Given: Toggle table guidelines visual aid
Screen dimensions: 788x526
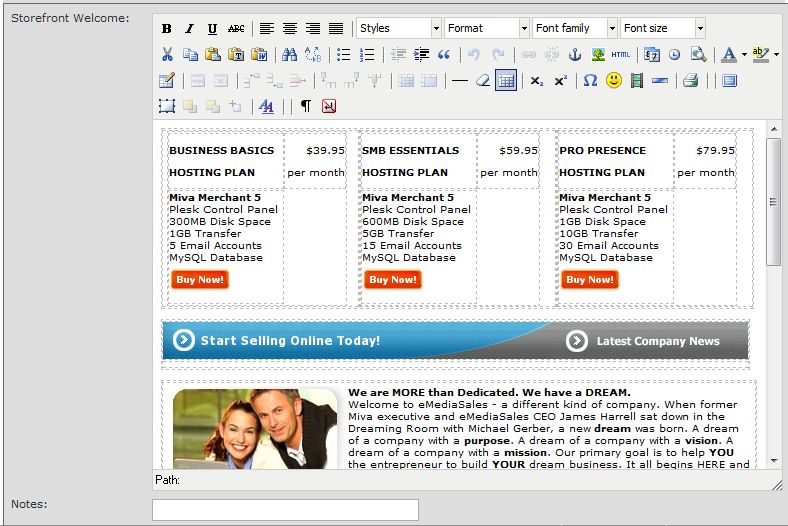Looking at the screenshot, I should tap(506, 80).
